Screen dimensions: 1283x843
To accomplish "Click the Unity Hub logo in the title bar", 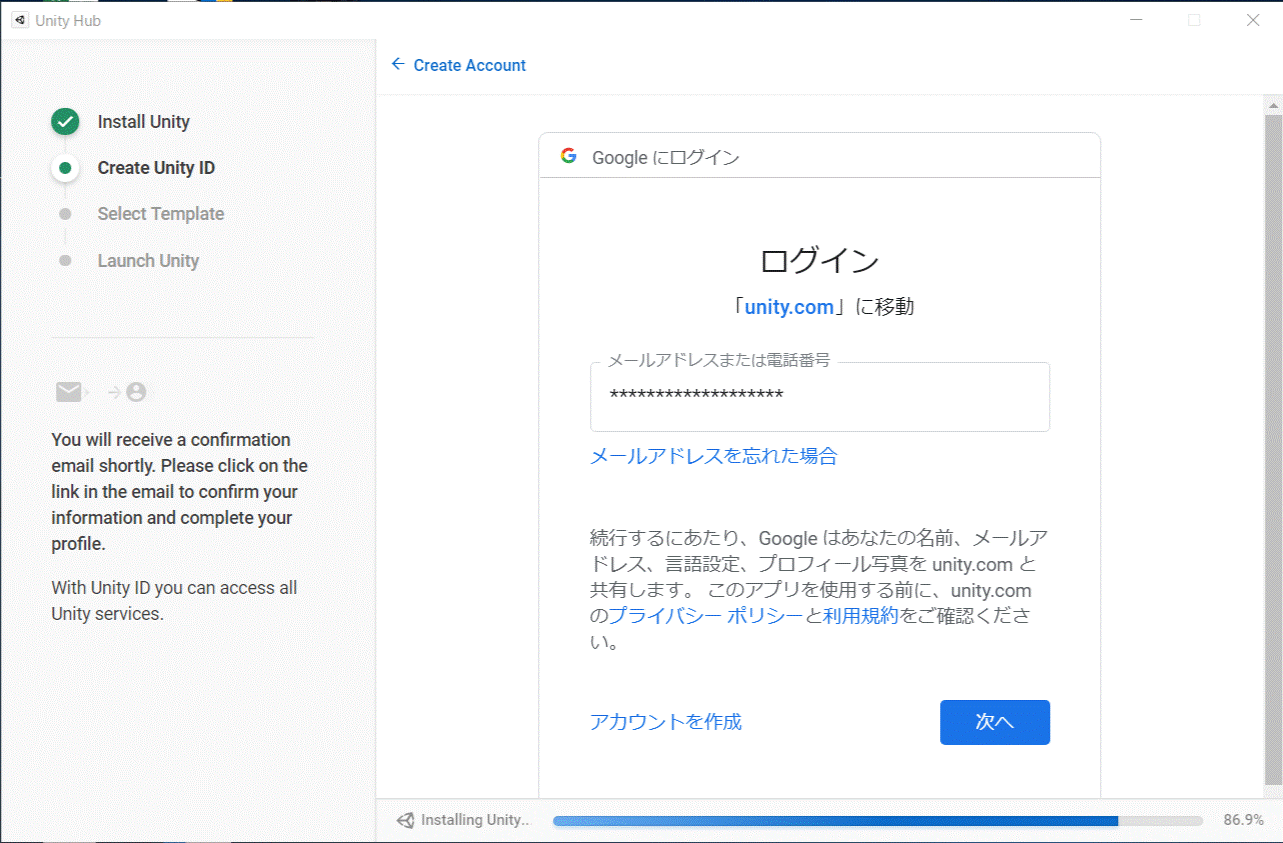I will pos(20,20).
